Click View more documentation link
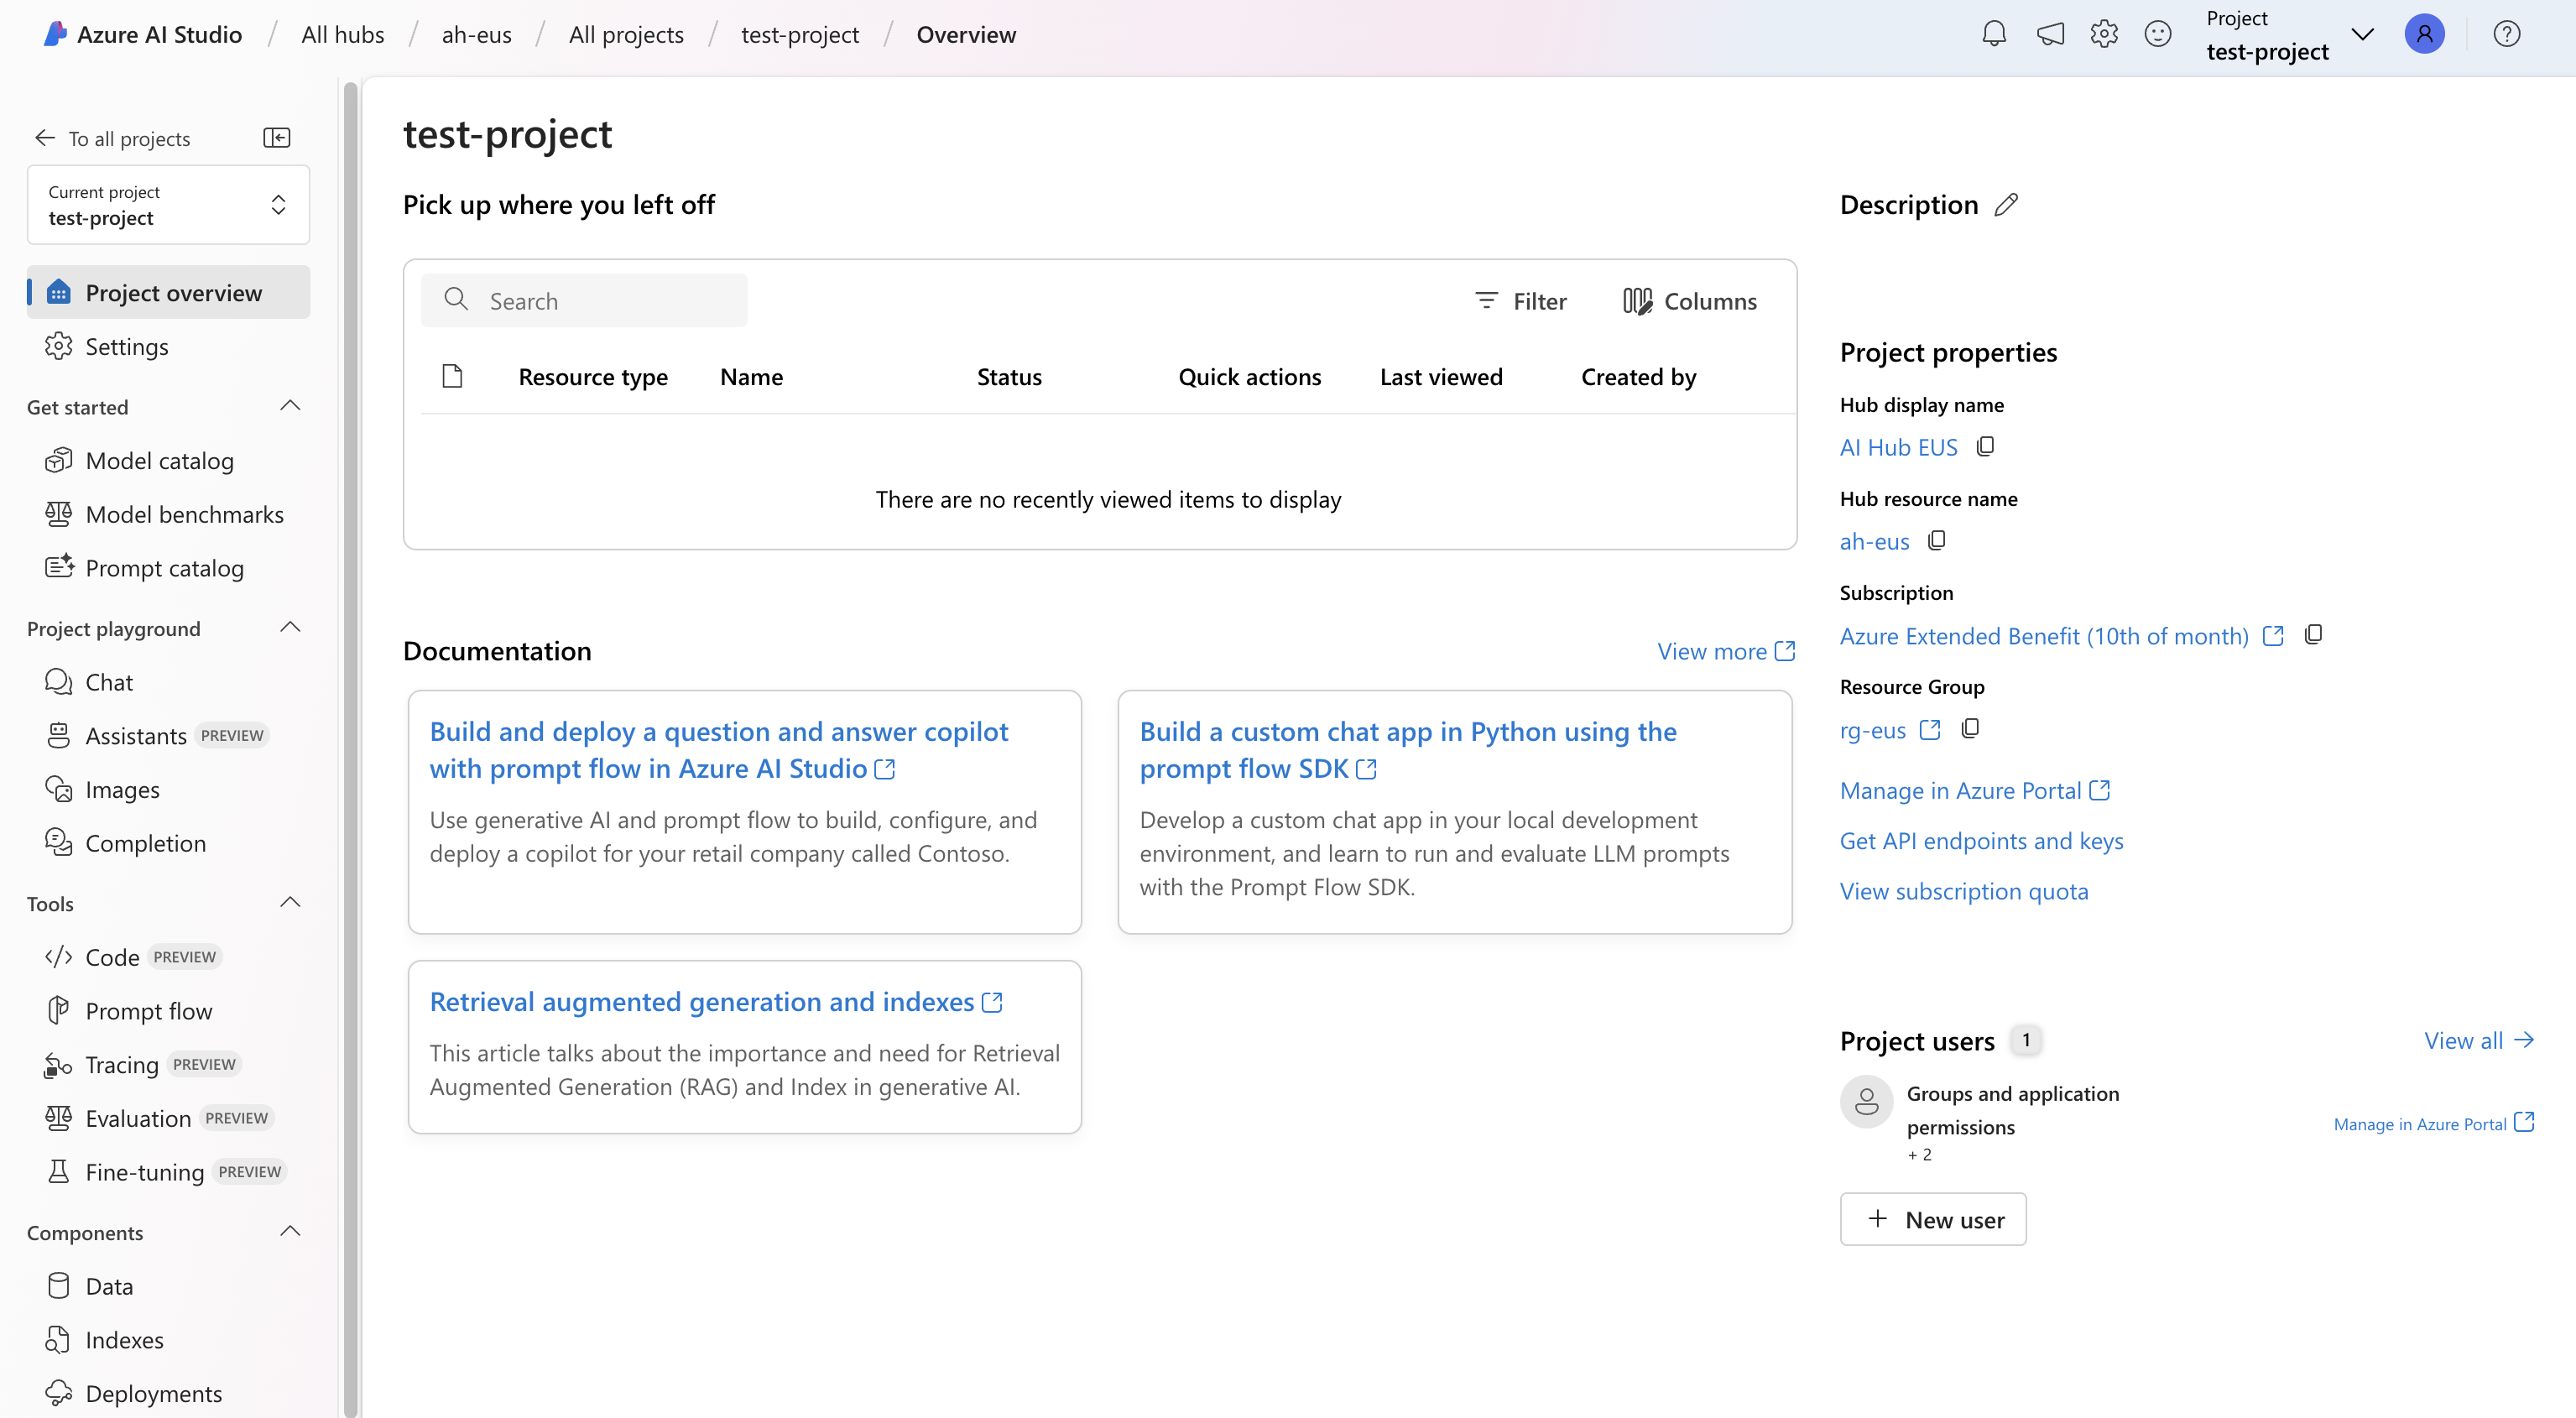 point(1726,651)
